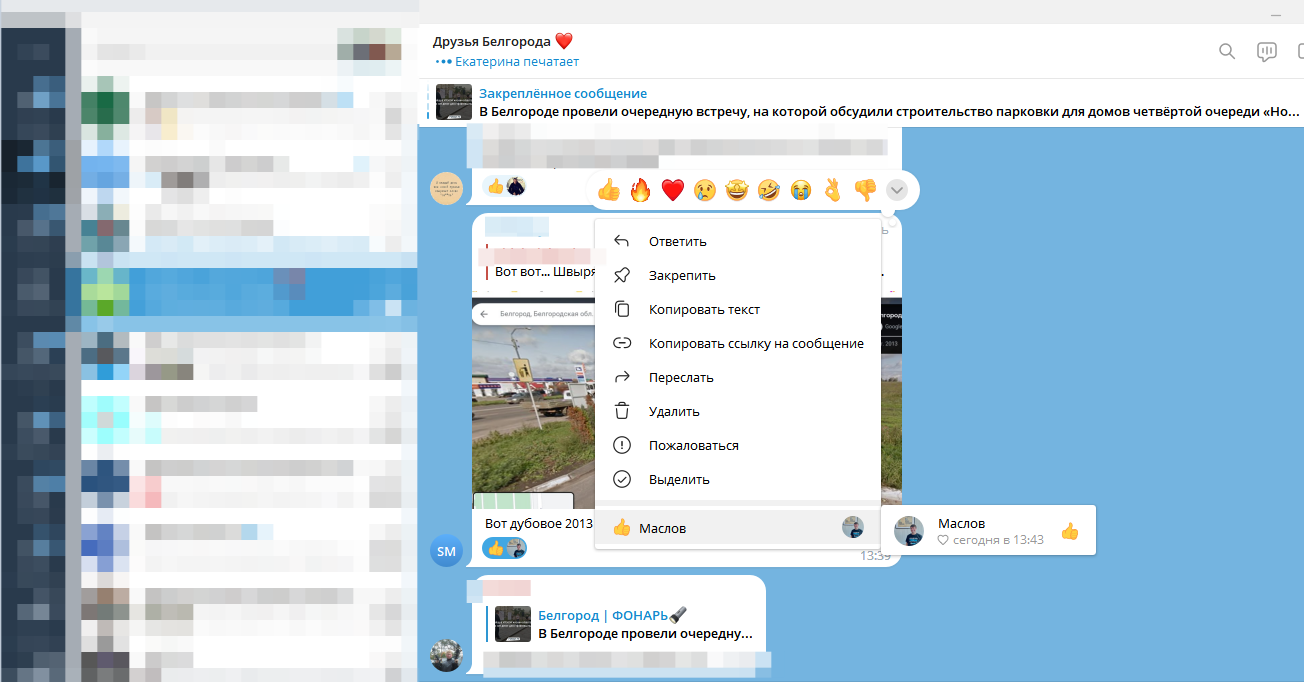
Task: Toggle message selection with Выделить
Action: coord(678,479)
